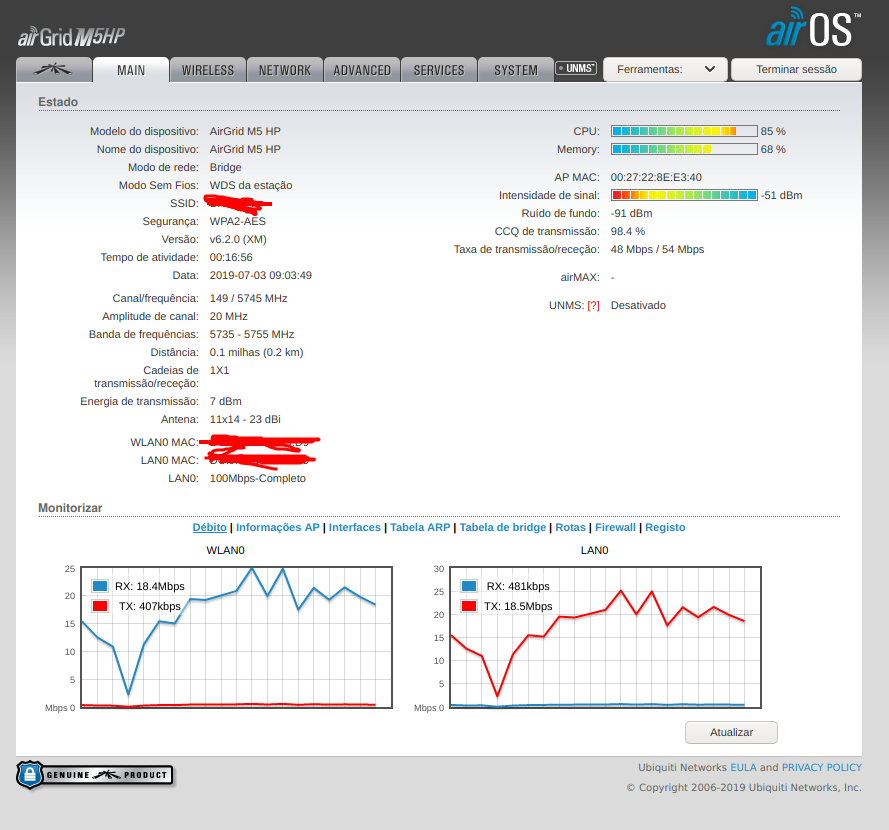Click the signal value -51 dBm
This screenshot has height=830, width=889.
click(x=781, y=195)
